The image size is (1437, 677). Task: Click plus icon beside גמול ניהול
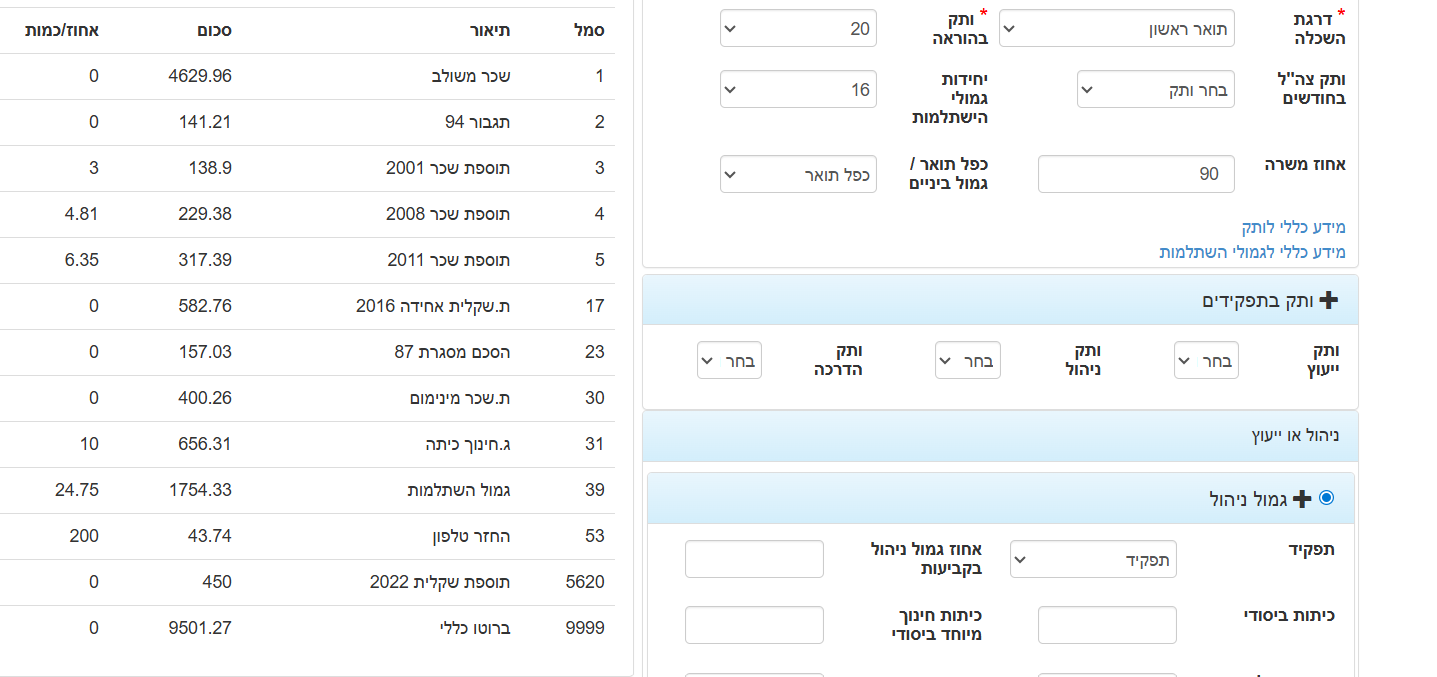pos(1301,498)
